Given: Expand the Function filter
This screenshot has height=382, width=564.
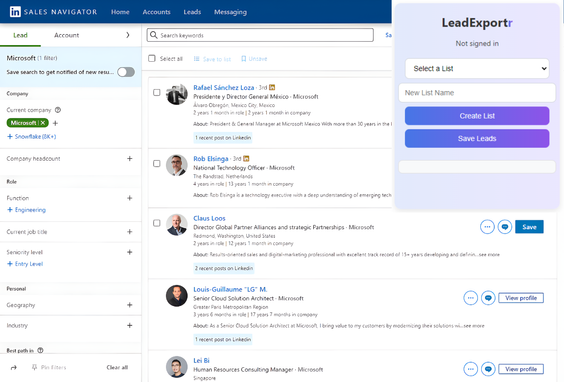Looking at the screenshot, I should pyautogui.click(x=129, y=198).
